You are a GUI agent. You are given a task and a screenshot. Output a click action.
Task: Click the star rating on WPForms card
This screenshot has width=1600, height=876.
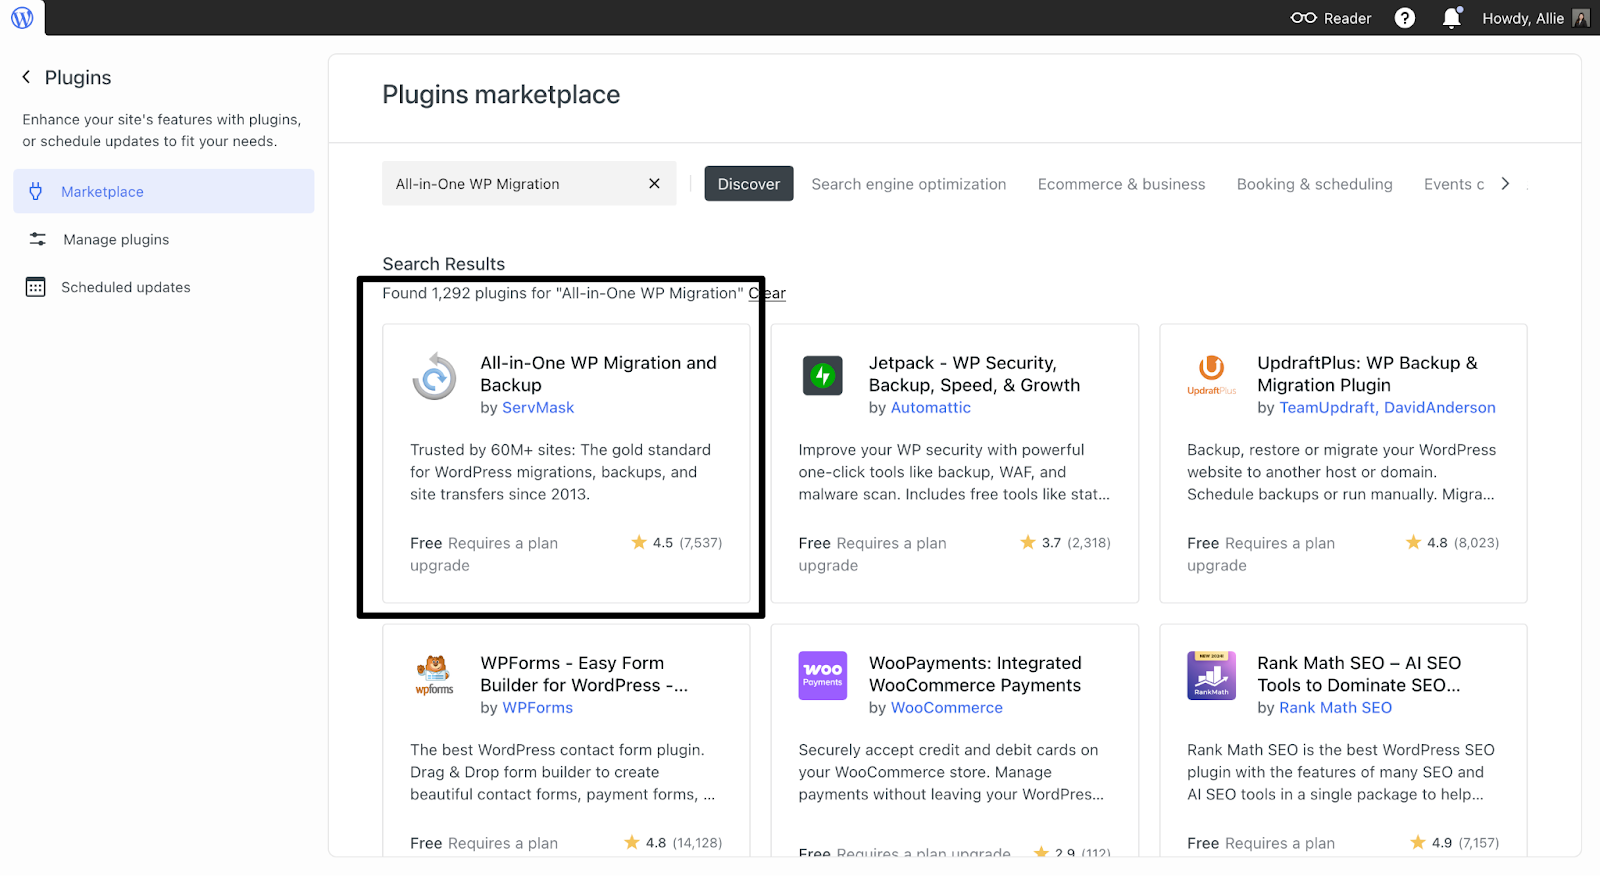pyautogui.click(x=673, y=843)
